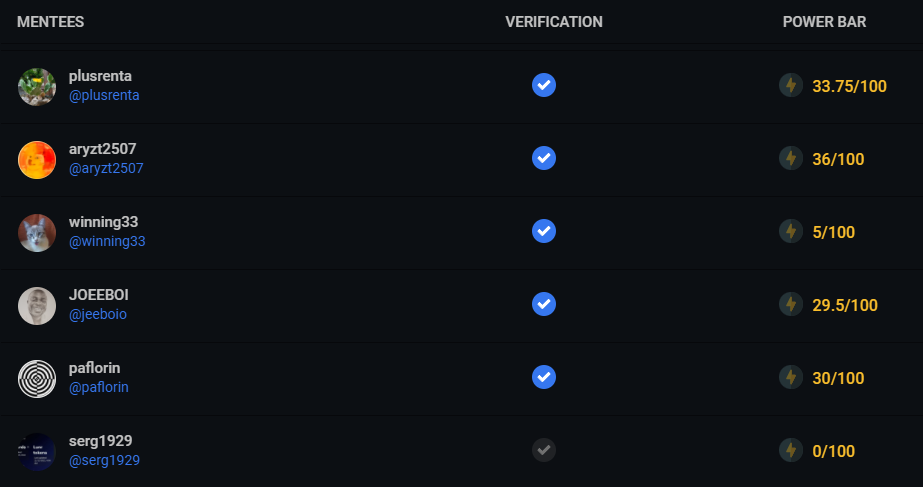Click paflorin's blue verification badge

point(544,377)
